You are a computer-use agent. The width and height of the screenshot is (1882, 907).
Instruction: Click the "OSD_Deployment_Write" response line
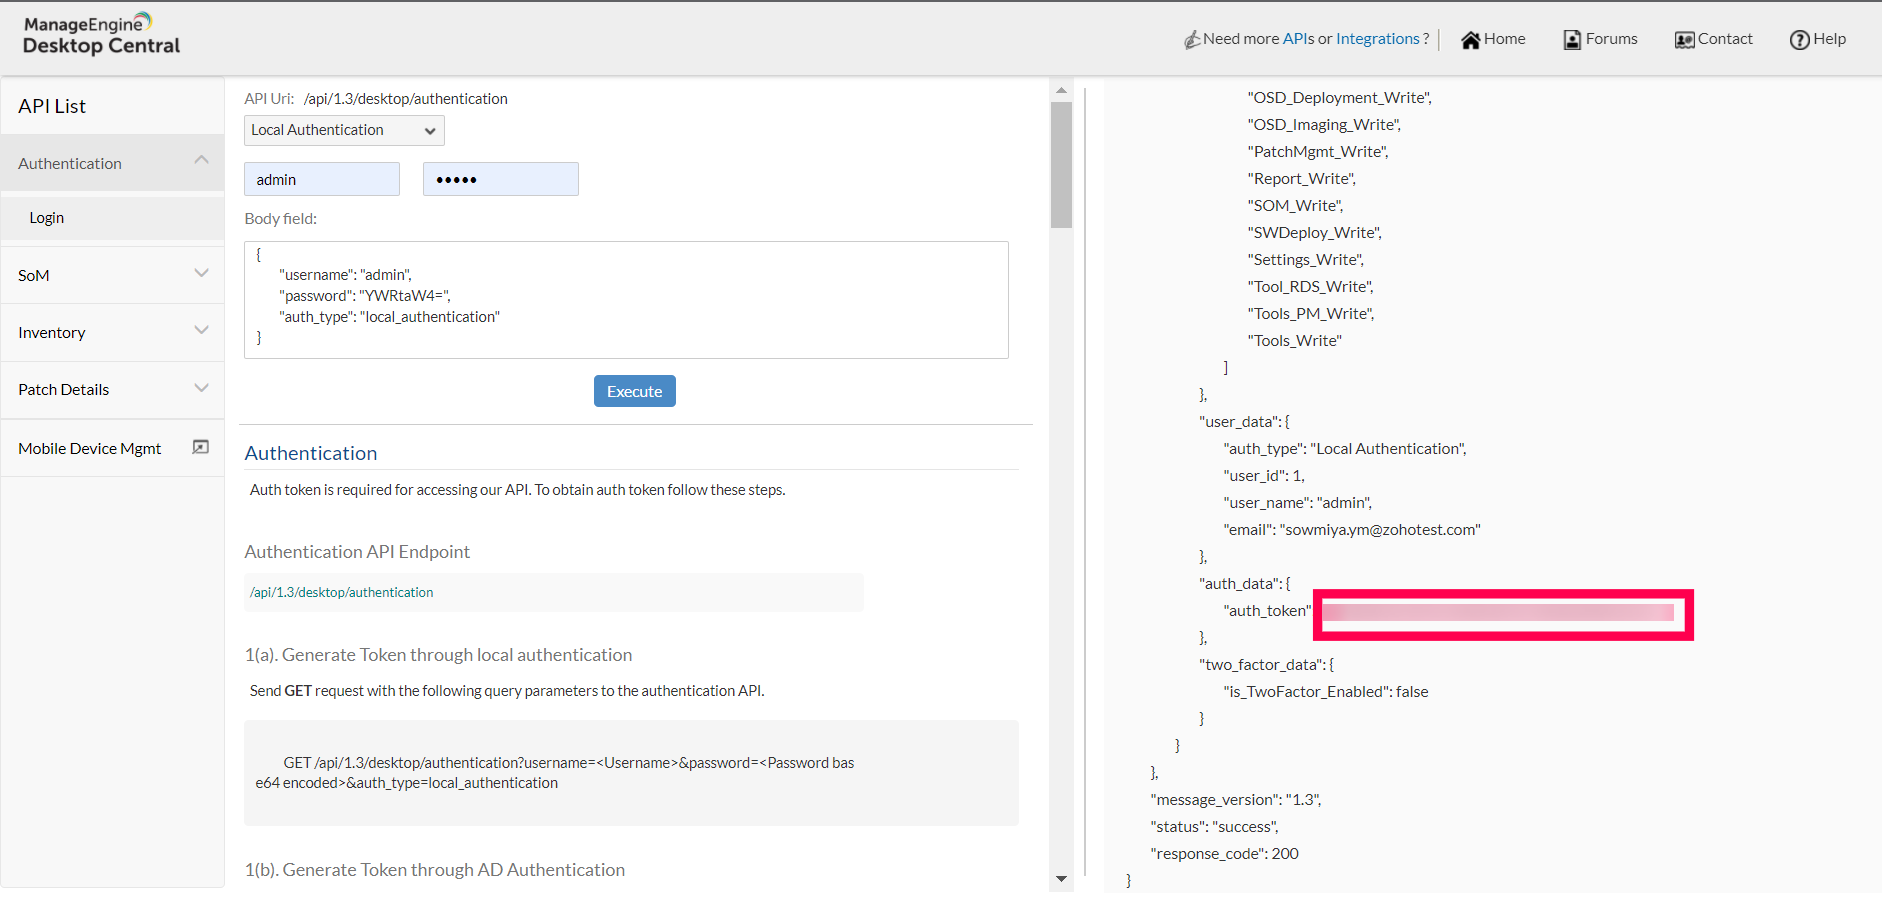point(1340,98)
